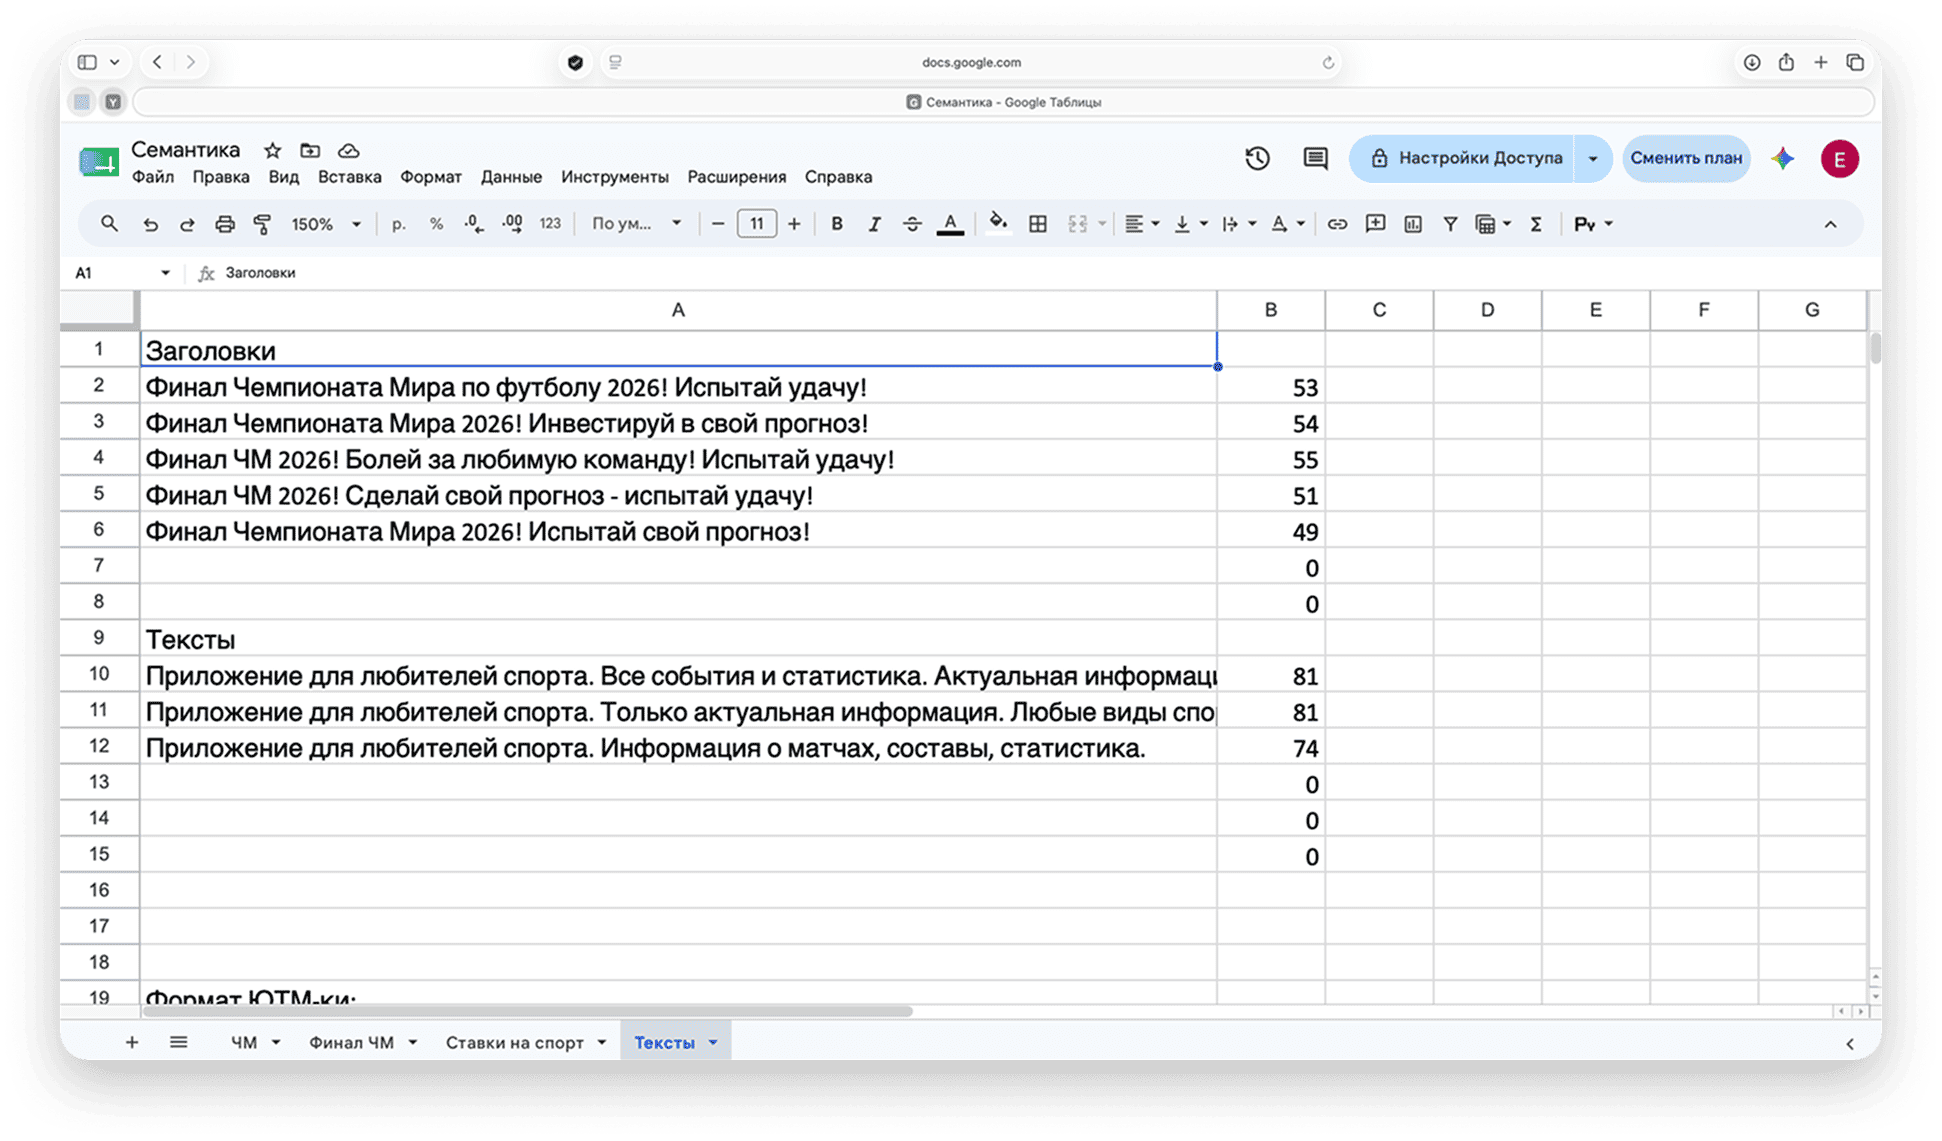Toggle bold formatting

pos(837,224)
